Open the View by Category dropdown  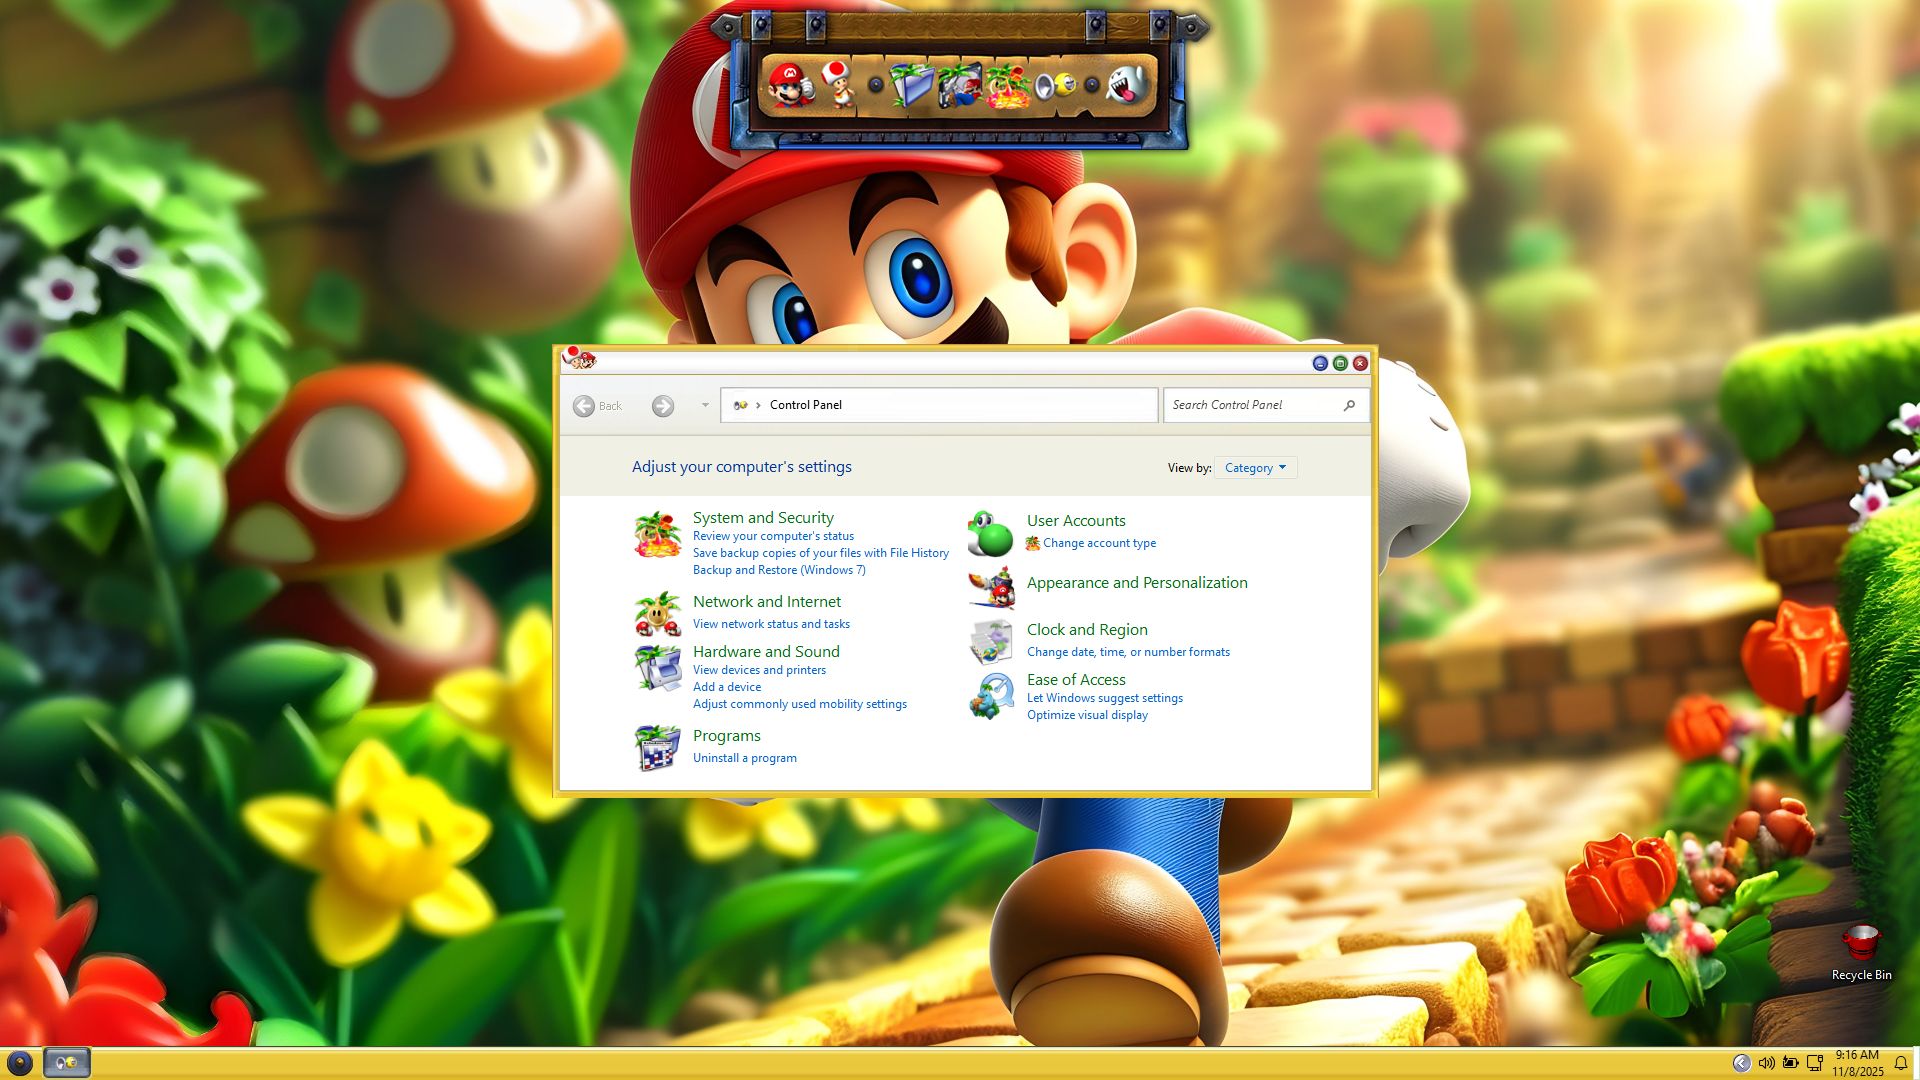pos(1255,468)
